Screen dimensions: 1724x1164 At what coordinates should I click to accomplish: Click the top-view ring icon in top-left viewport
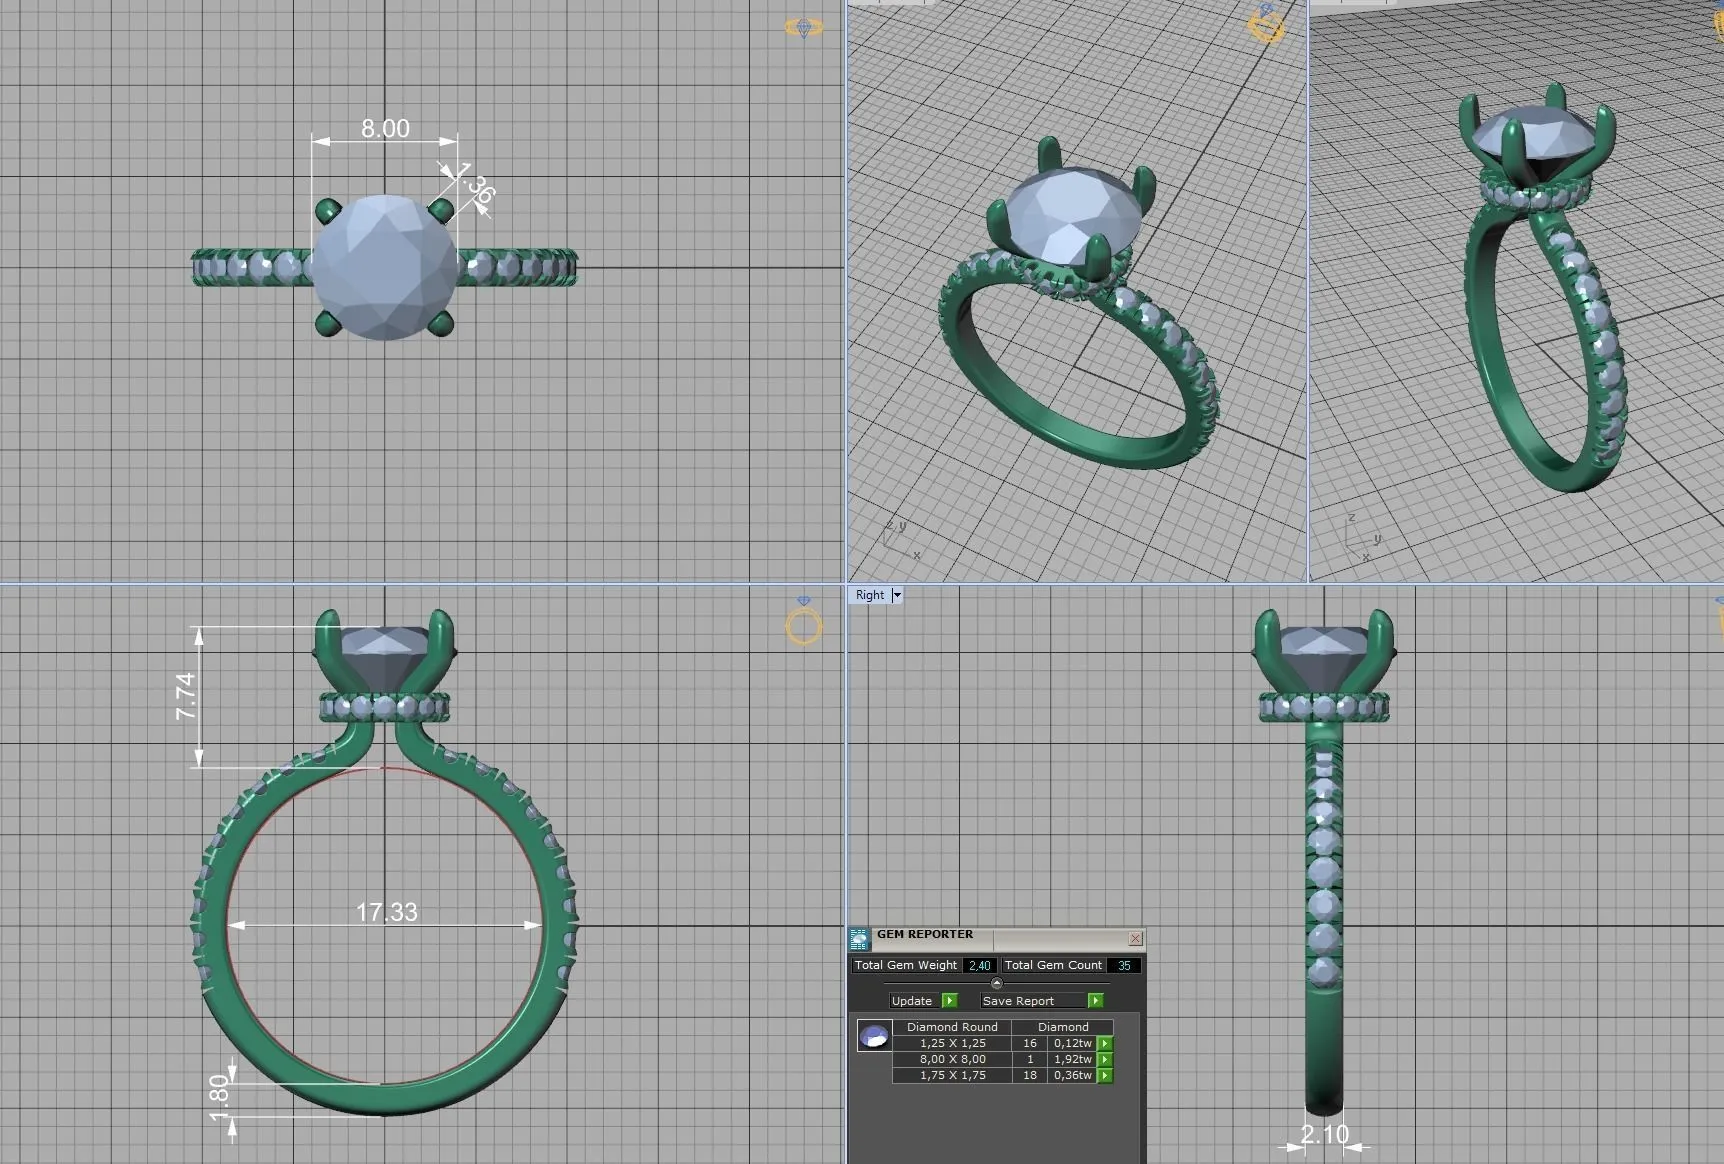click(804, 28)
